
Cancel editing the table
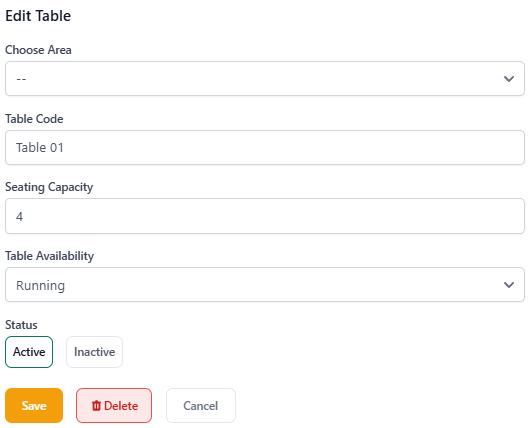201,405
